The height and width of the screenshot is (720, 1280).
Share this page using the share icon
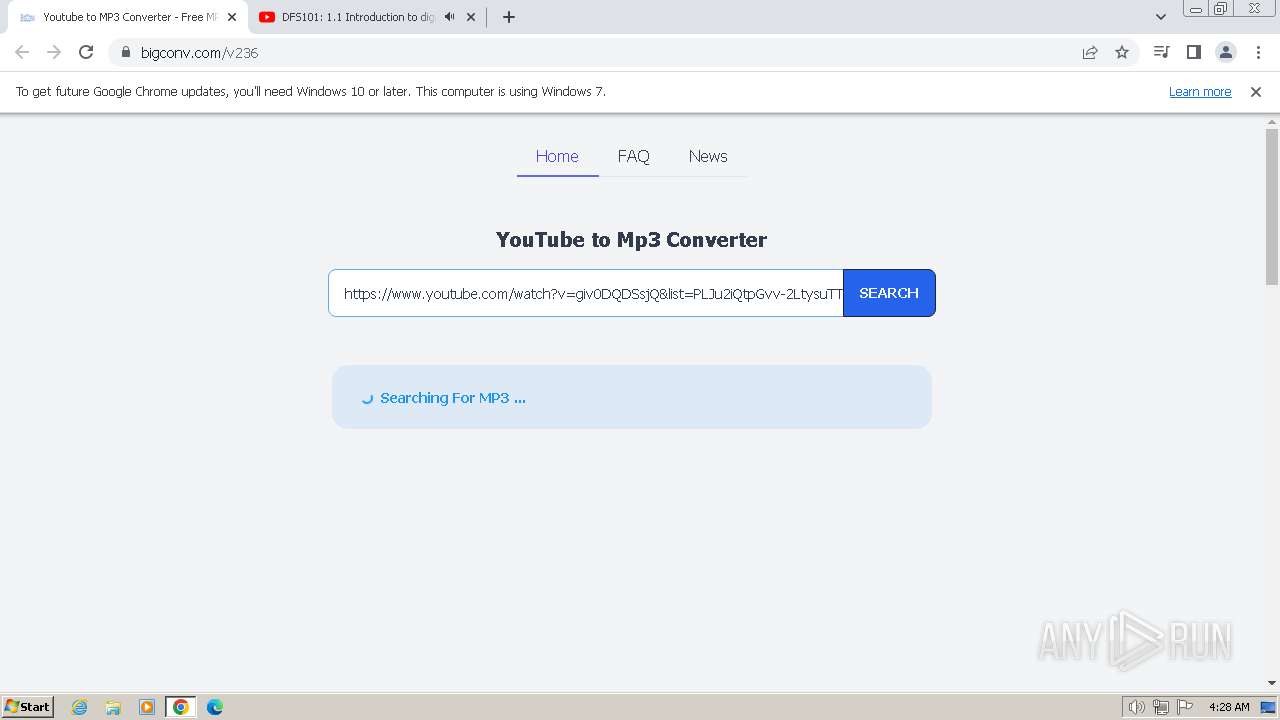(1090, 52)
